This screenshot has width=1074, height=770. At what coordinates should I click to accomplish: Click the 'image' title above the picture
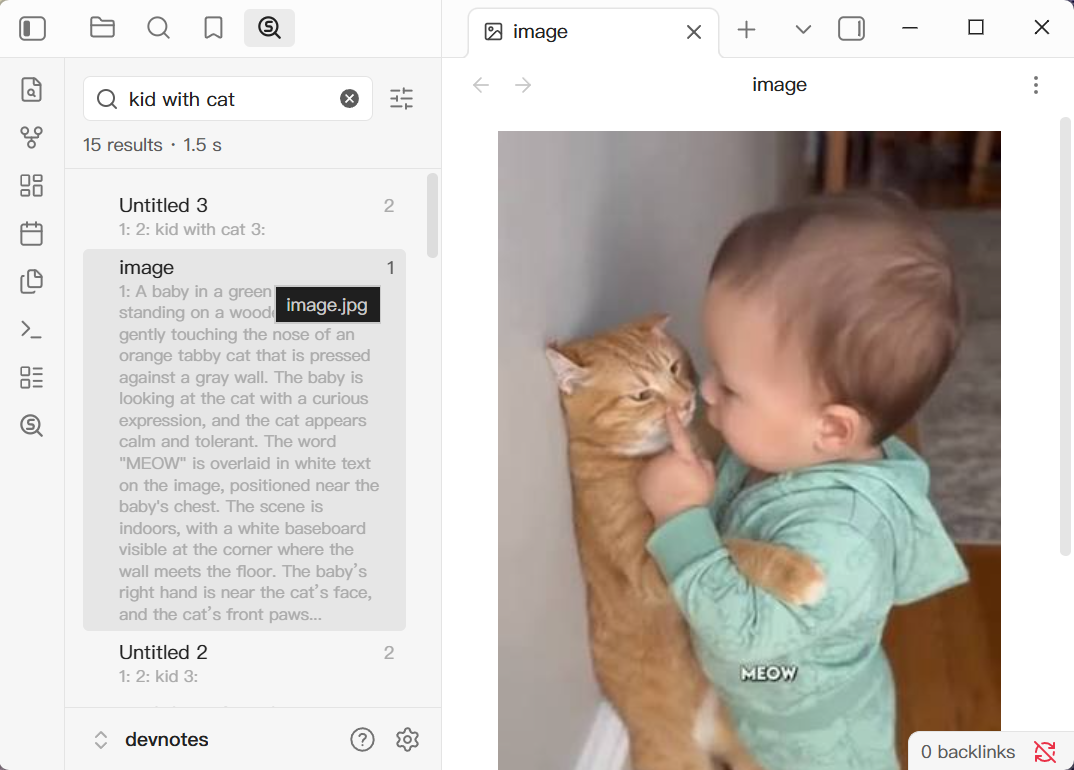pyautogui.click(x=779, y=85)
